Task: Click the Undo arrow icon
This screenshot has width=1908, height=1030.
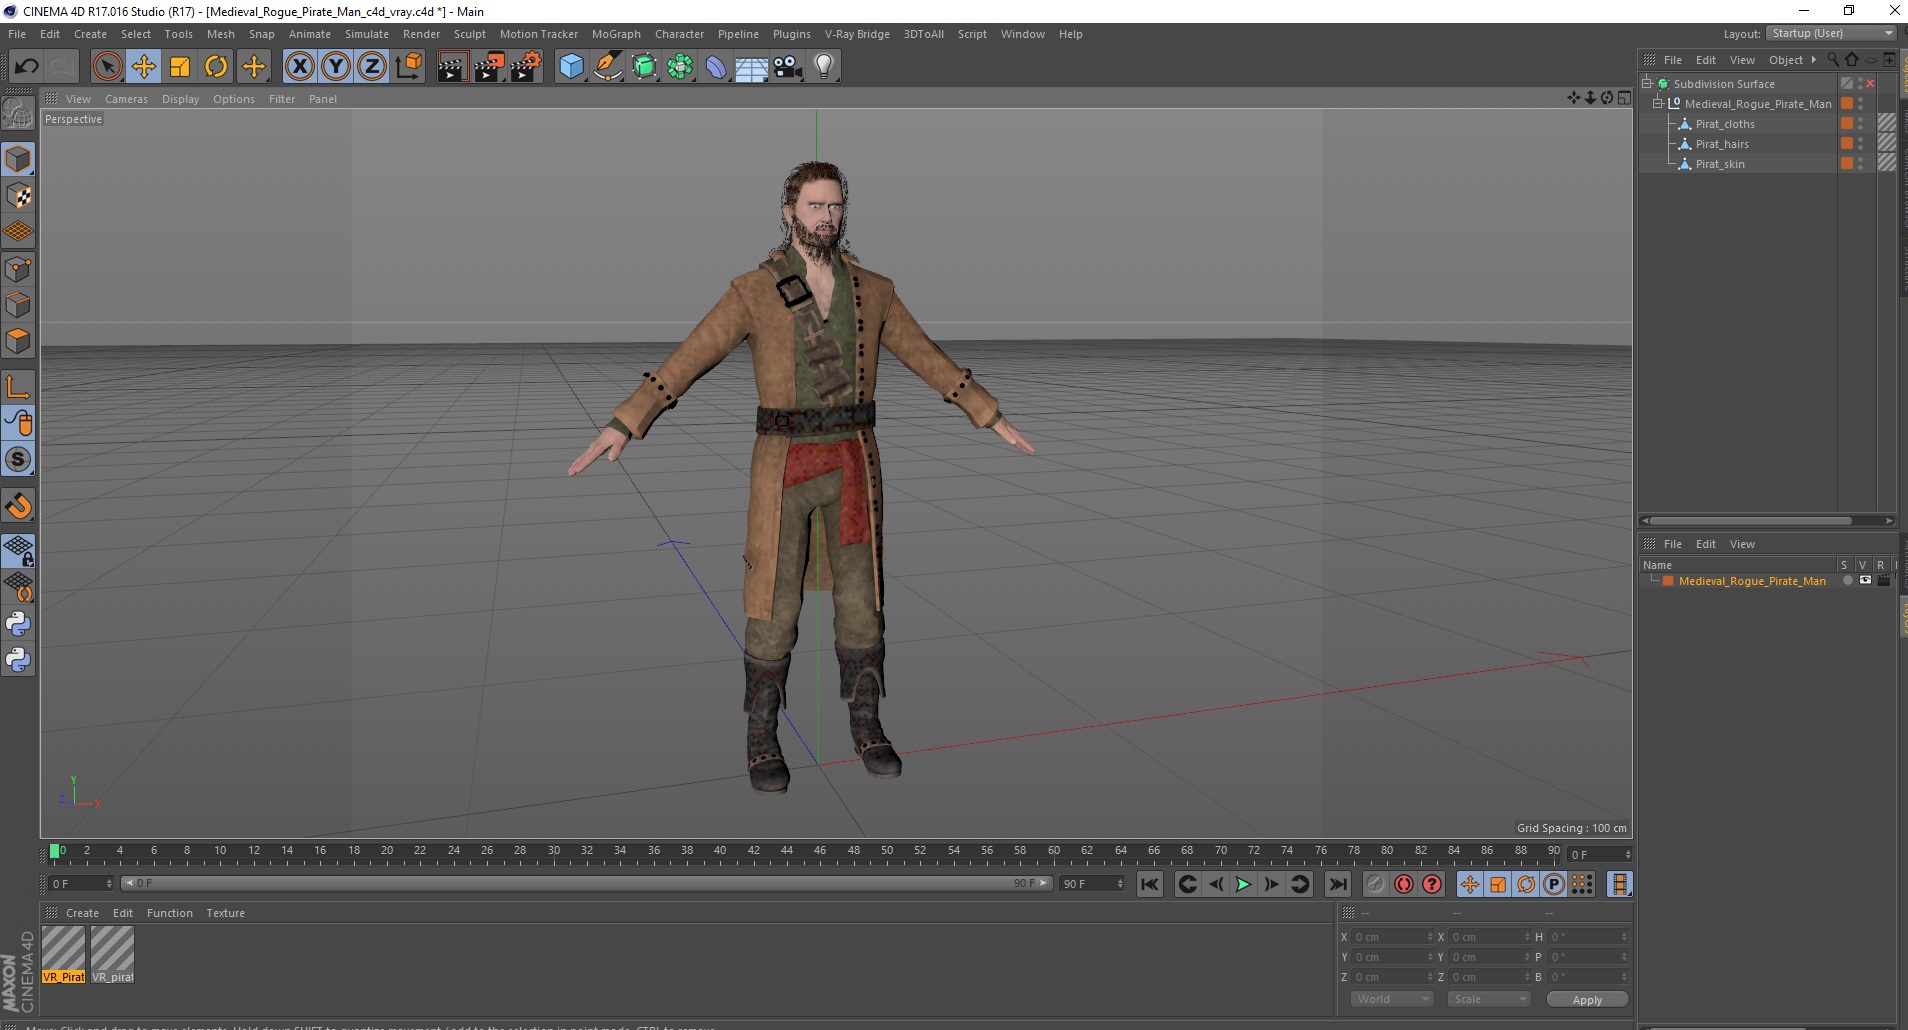Action: (26, 67)
